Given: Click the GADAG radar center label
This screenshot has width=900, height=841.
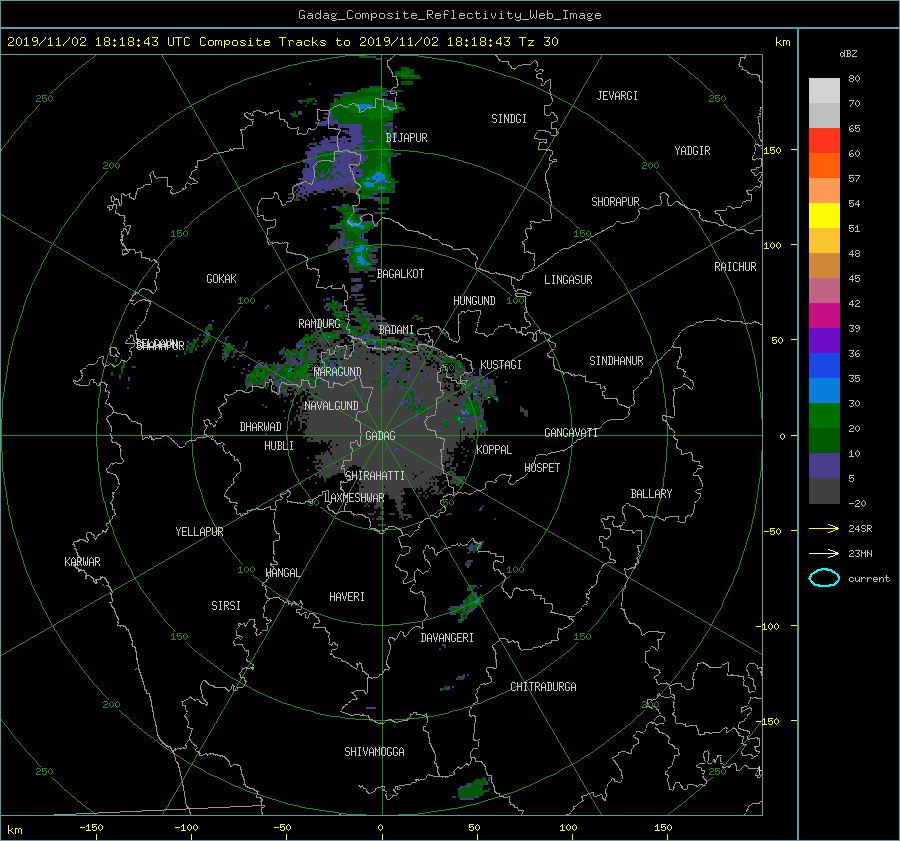Looking at the screenshot, I should (380, 436).
